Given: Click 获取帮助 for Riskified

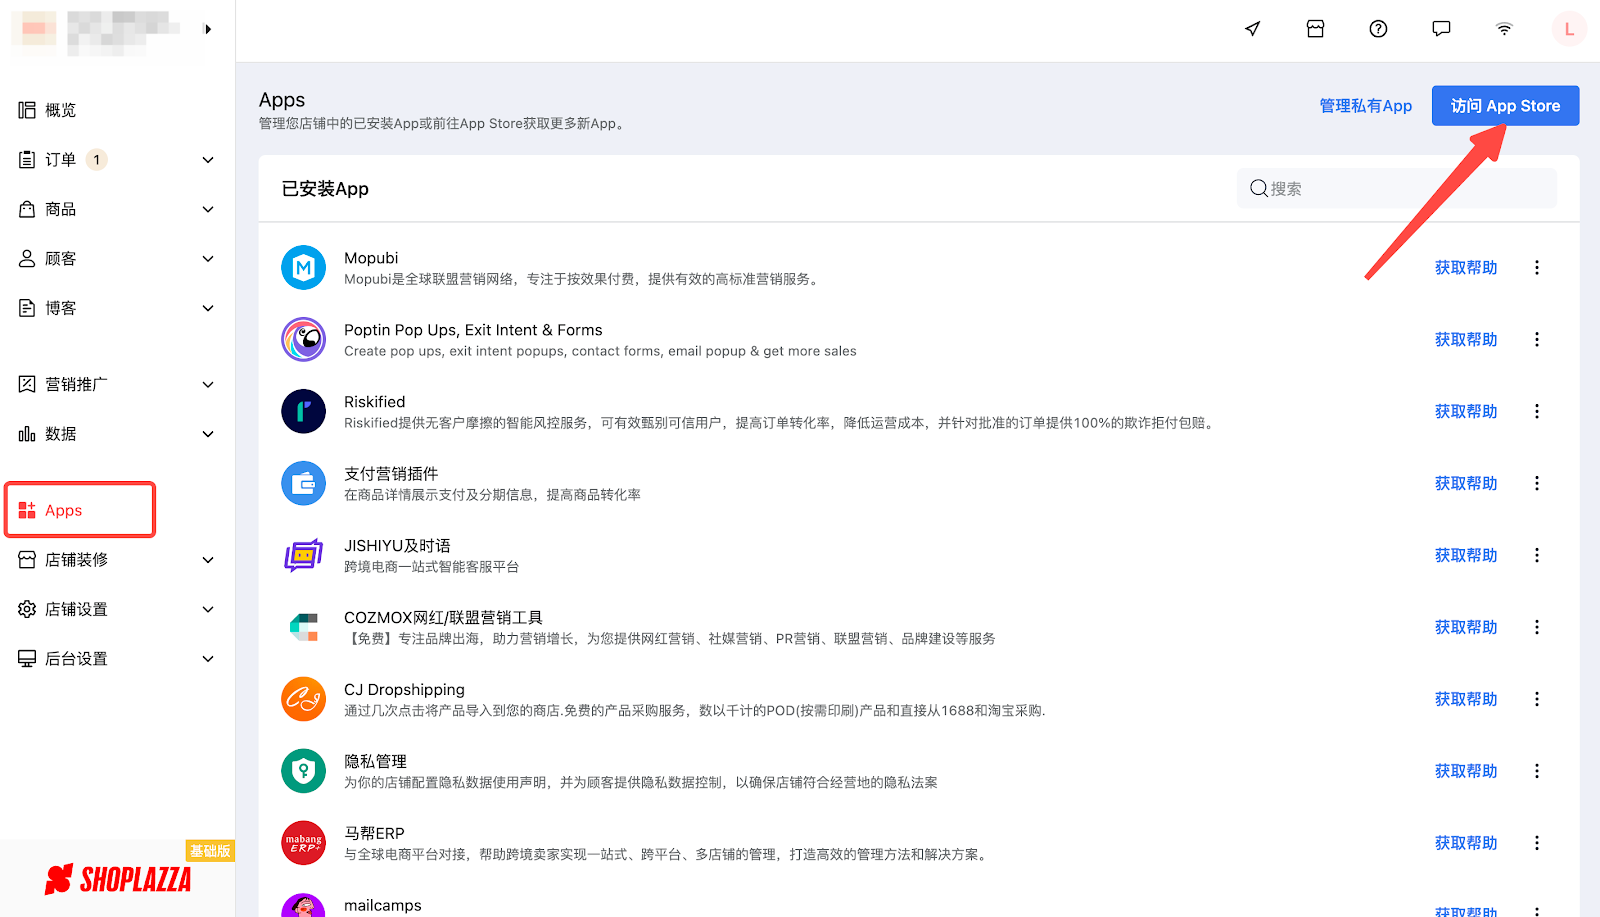Looking at the screenshot, I should click(x=1466, y=411).
